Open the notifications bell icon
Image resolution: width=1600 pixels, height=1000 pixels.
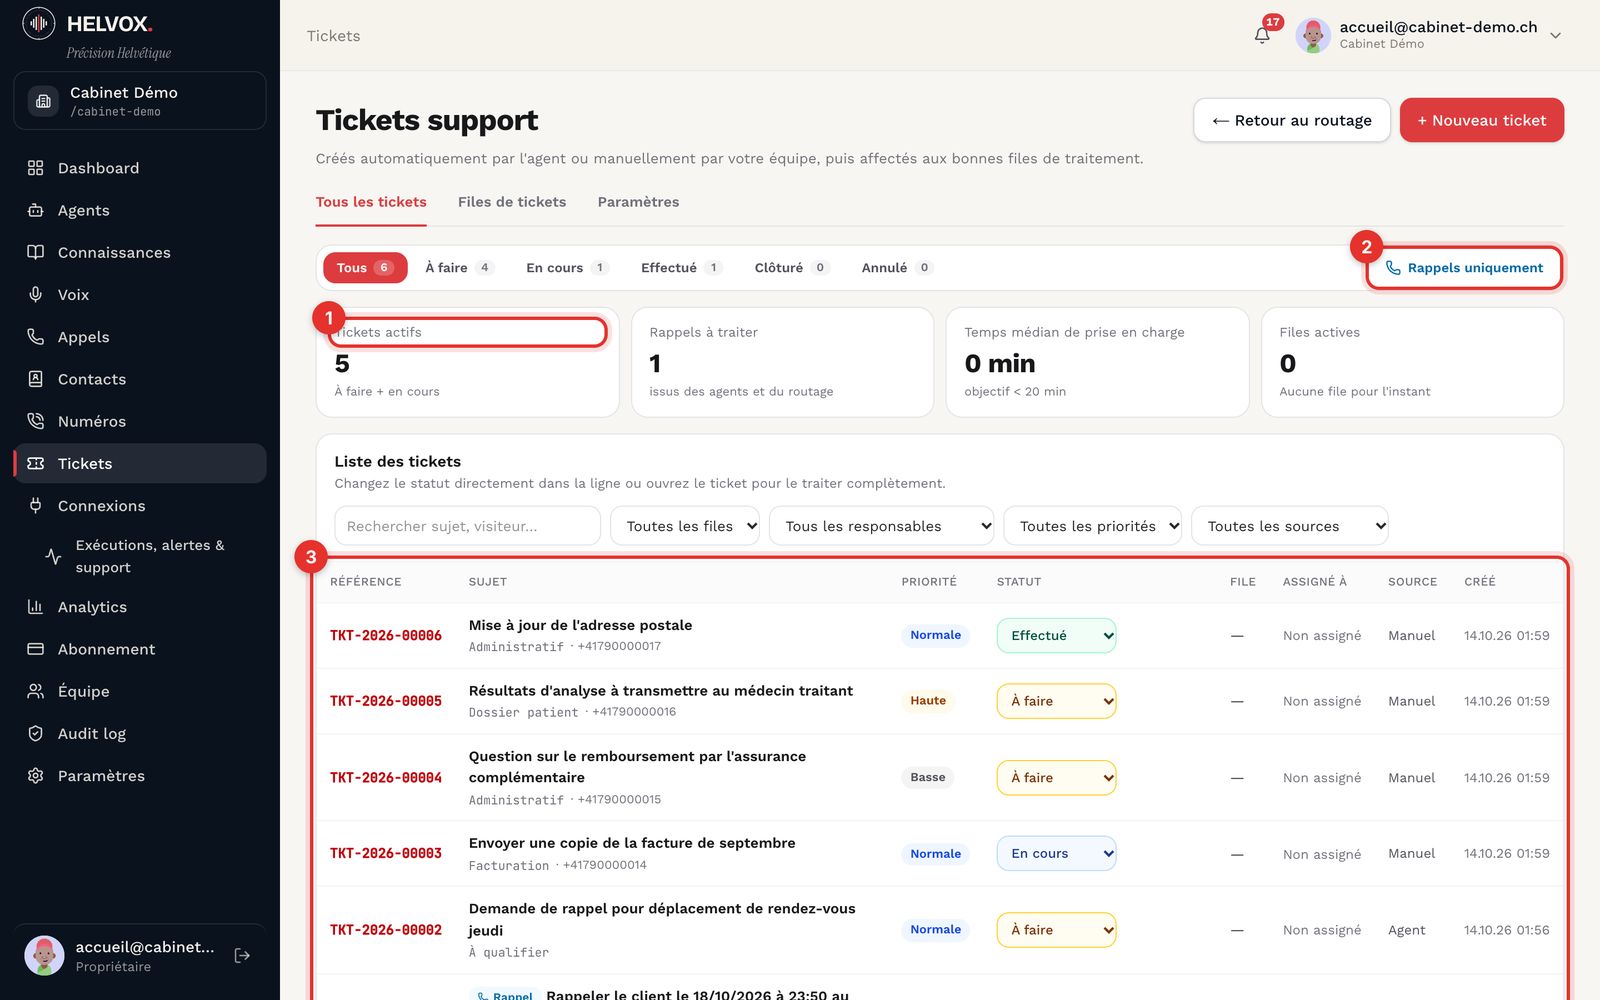(x=1262, y=35)
